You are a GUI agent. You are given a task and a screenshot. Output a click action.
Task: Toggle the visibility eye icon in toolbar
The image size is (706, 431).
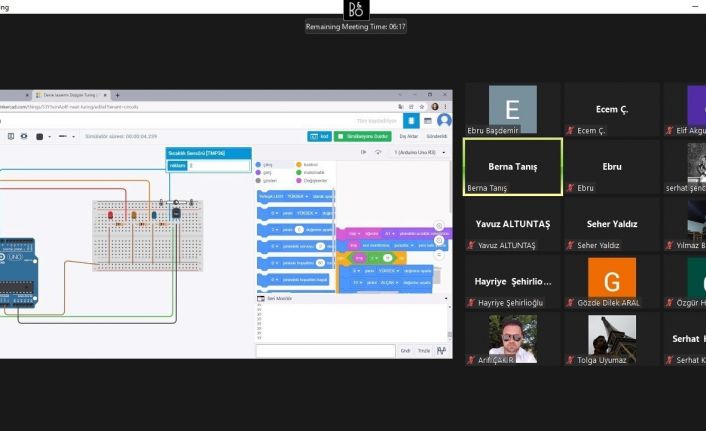coord(24,136)
